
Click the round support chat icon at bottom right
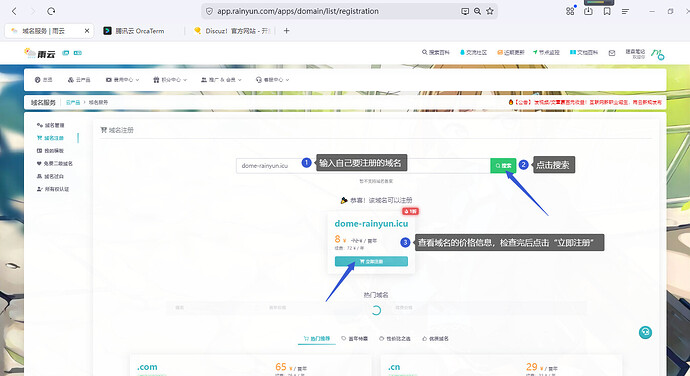pos(645,332)
